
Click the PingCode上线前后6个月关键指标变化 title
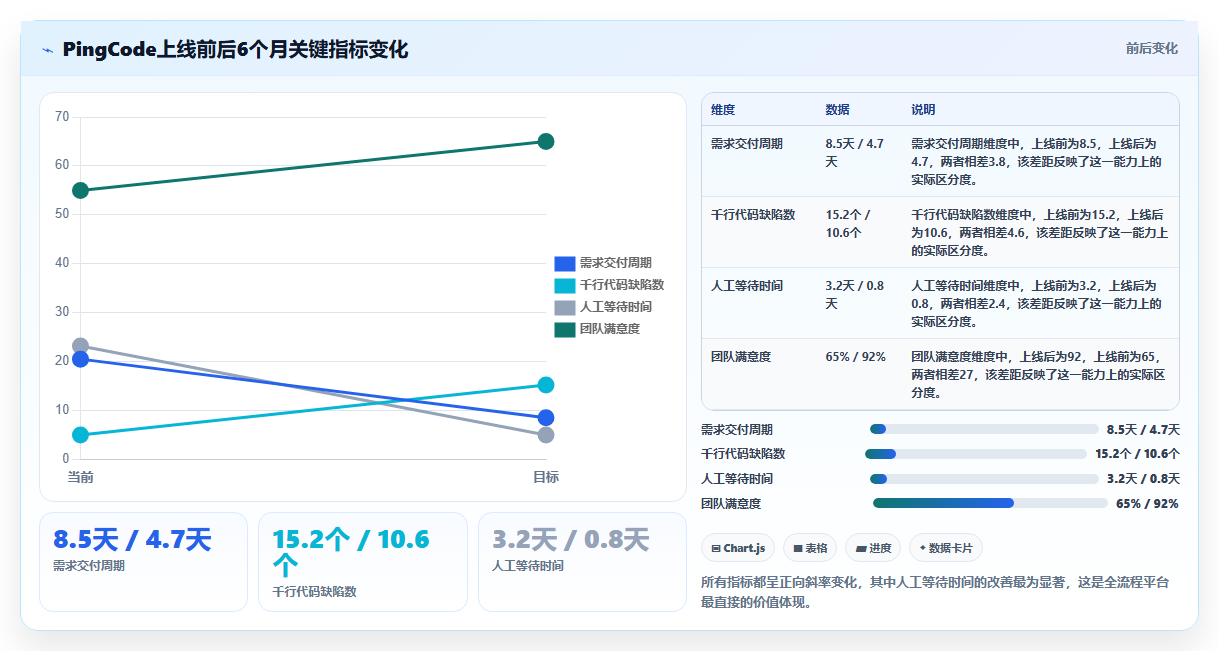coord(235,50)
